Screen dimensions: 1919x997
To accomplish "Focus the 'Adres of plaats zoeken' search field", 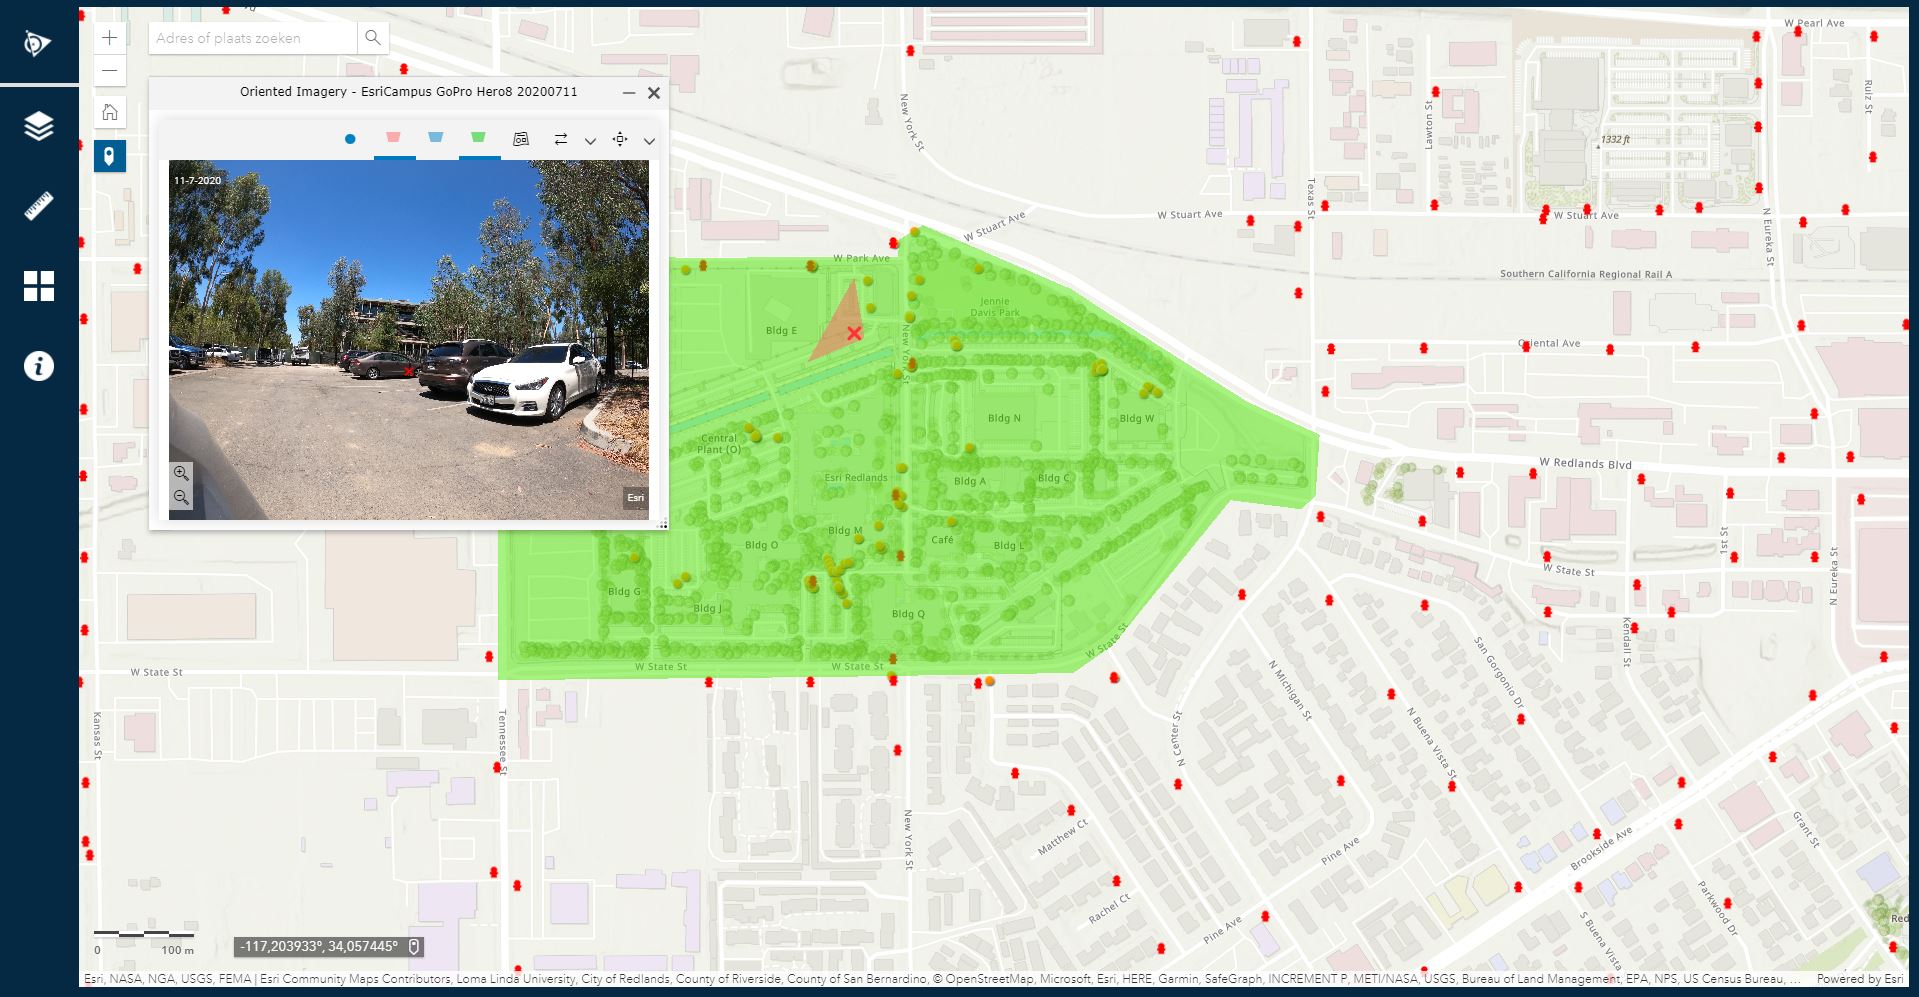I will (x=253, y=38).
